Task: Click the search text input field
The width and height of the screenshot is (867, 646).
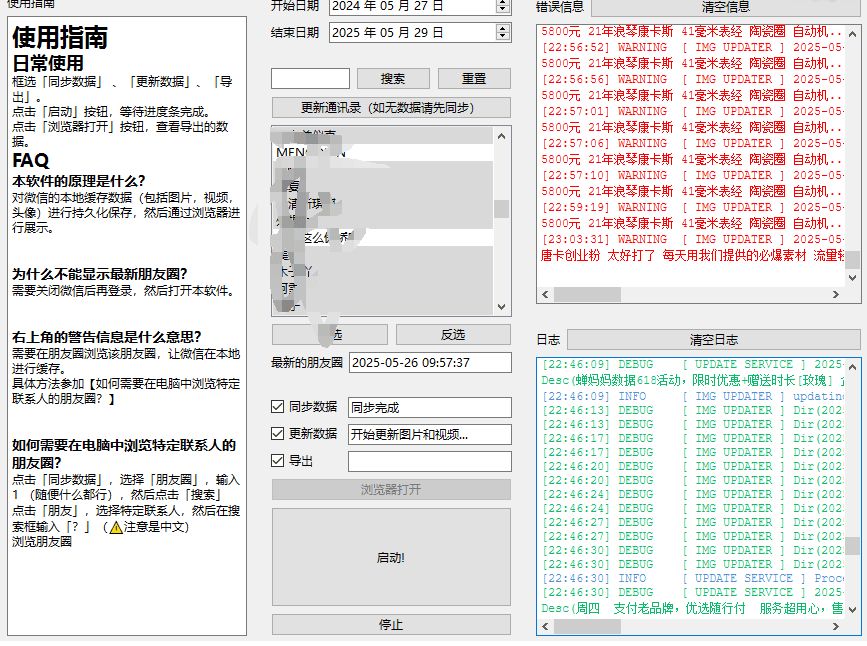Action: [310, 79]
